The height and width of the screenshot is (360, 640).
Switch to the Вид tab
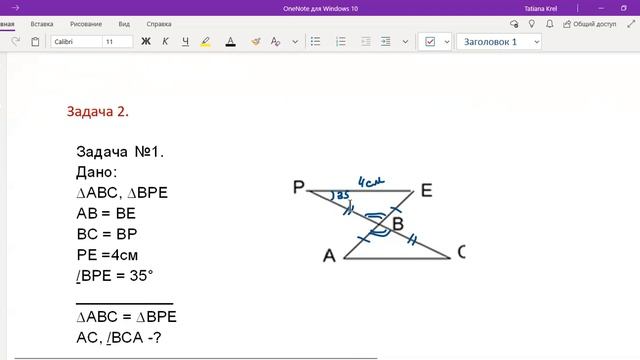(124, 24)
